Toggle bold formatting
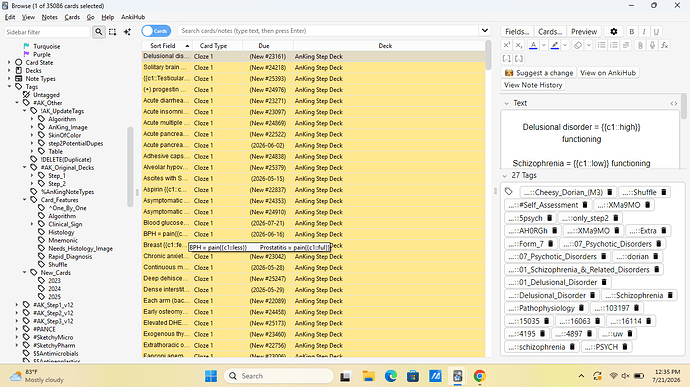Image resolution: width=690 pixels, height=387 pixels. click(x=631, y=32)
